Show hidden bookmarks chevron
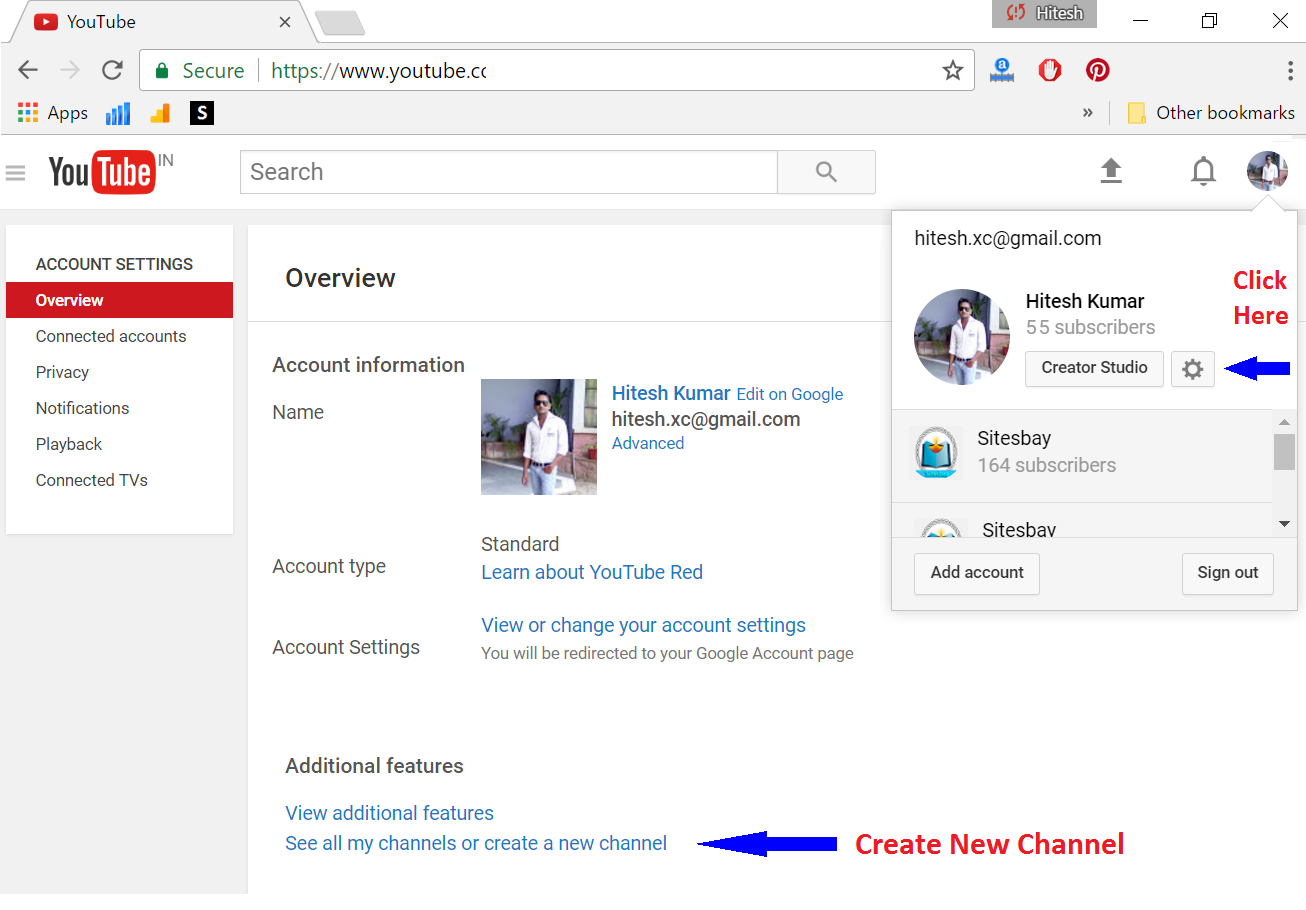 tap(1088, 113)
